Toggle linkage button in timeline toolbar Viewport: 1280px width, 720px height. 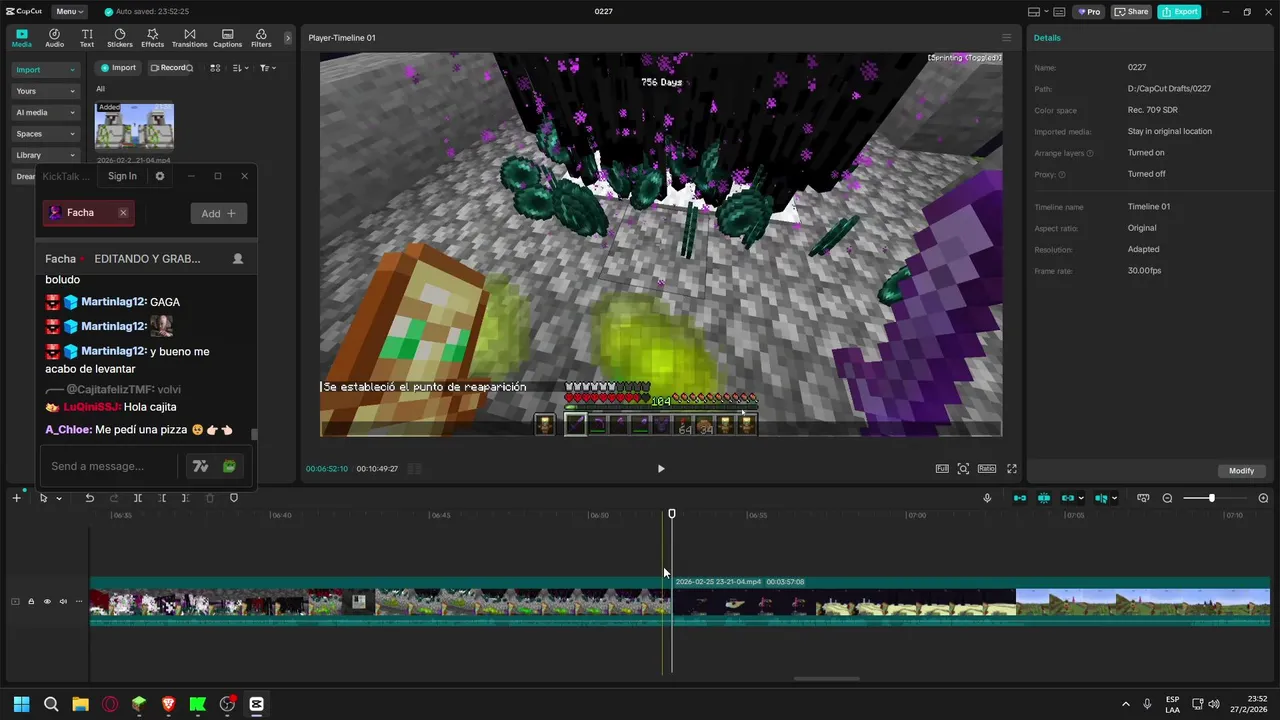1068,498
